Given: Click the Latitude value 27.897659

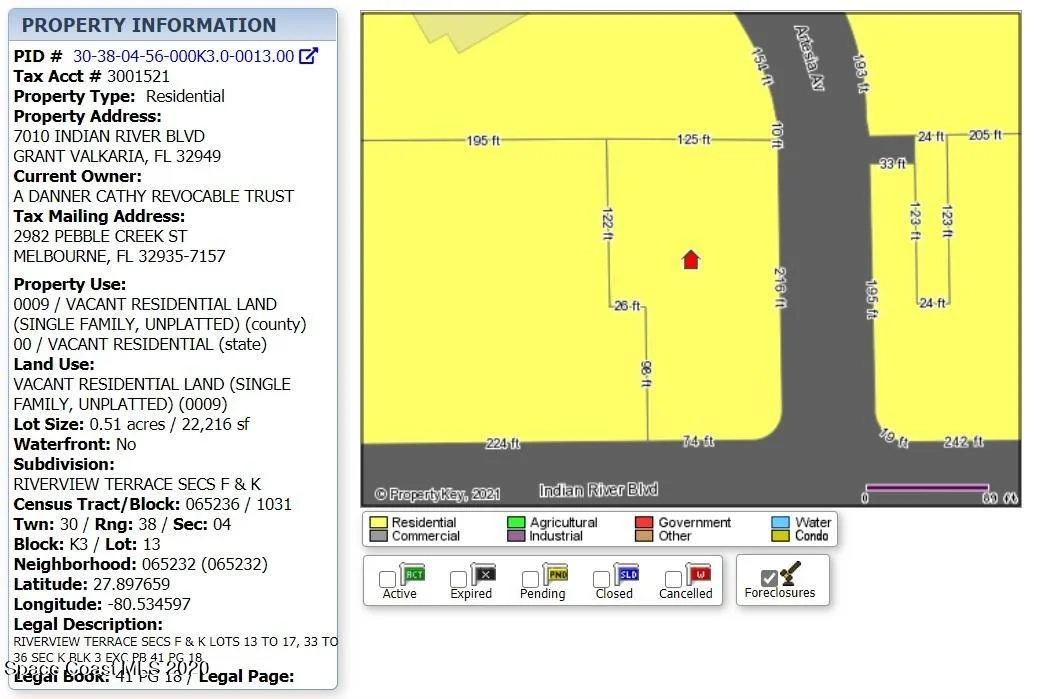Looking at the screenshot, I should point(131,584).
